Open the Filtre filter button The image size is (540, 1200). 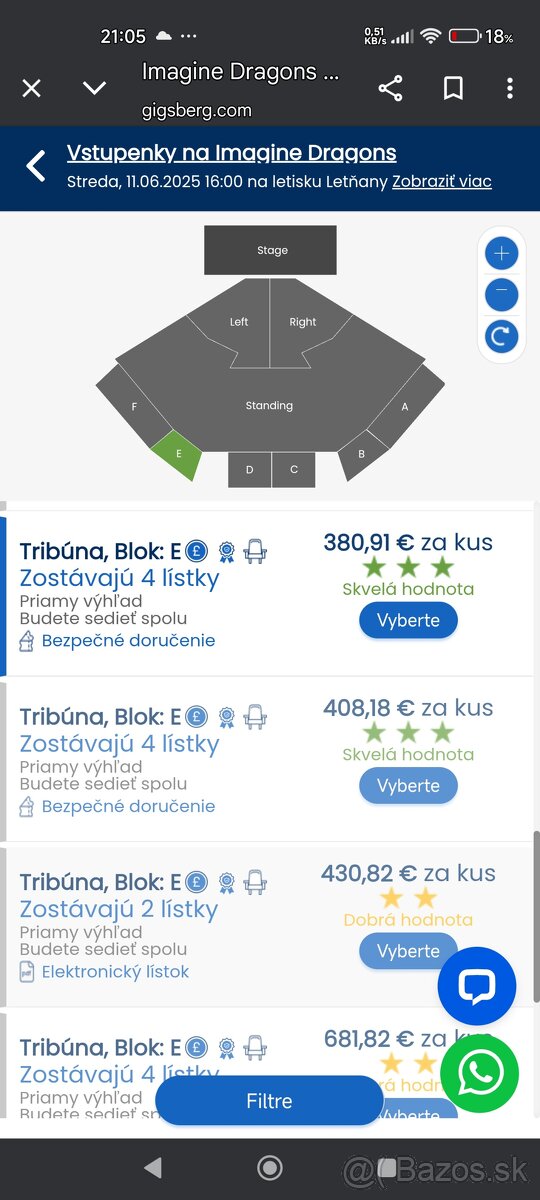[x=269, y=1101]
